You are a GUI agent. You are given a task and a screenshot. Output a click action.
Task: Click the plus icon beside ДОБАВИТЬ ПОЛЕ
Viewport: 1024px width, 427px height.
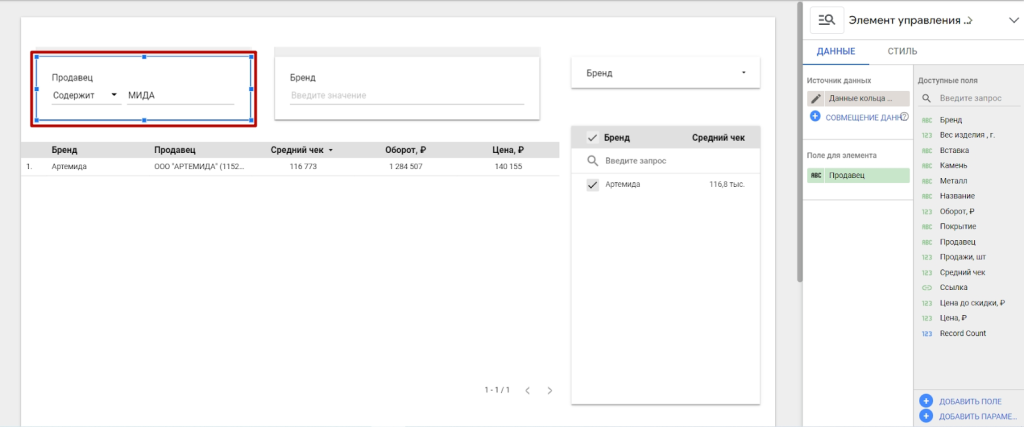pos(926,400)
